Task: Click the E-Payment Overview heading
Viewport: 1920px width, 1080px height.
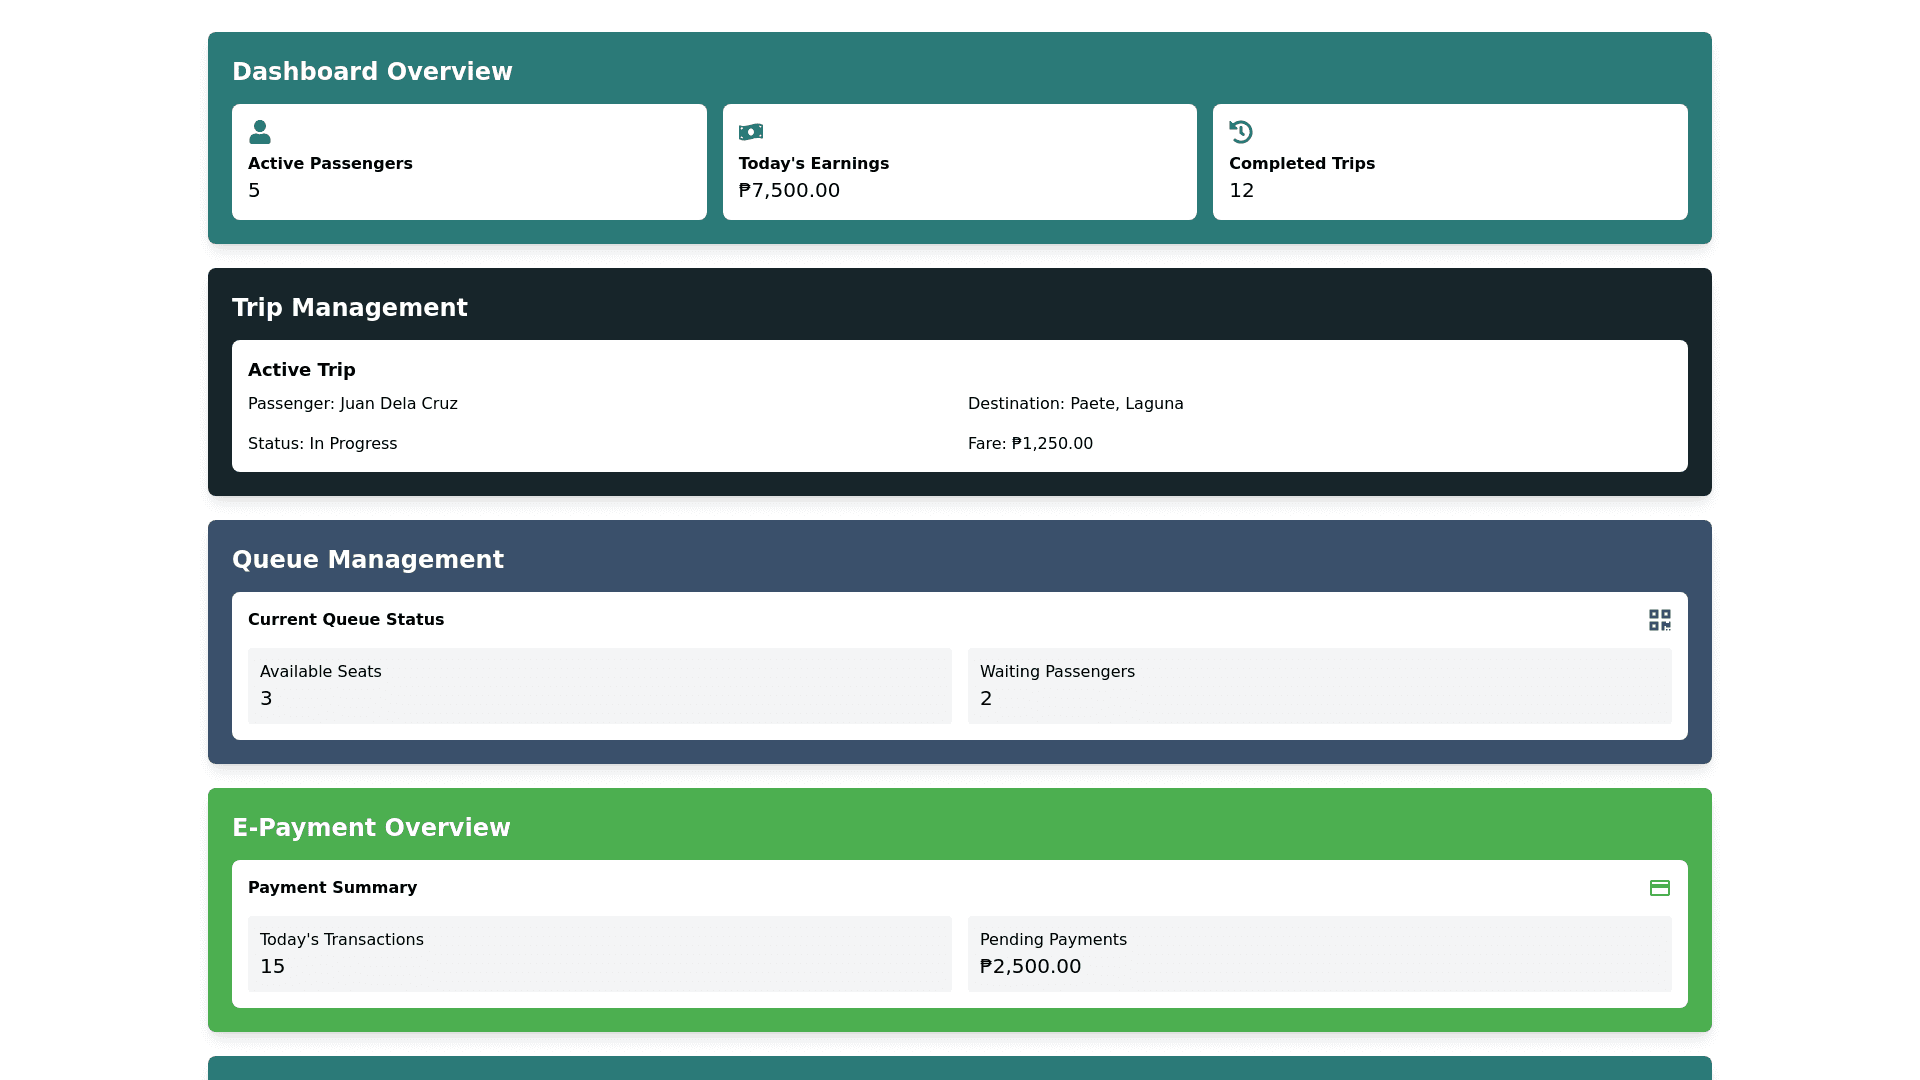Action: [371, 828]
